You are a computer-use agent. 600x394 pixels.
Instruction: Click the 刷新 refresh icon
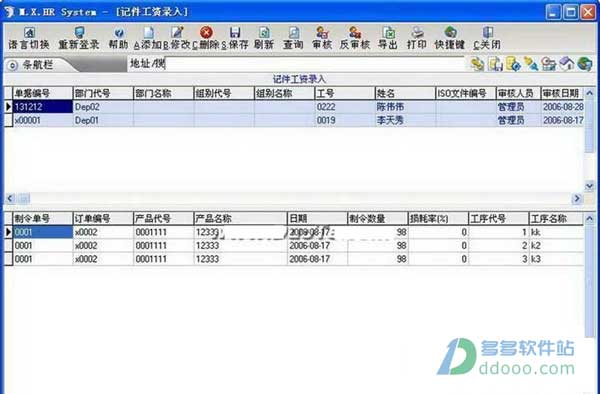pos(264,33)
